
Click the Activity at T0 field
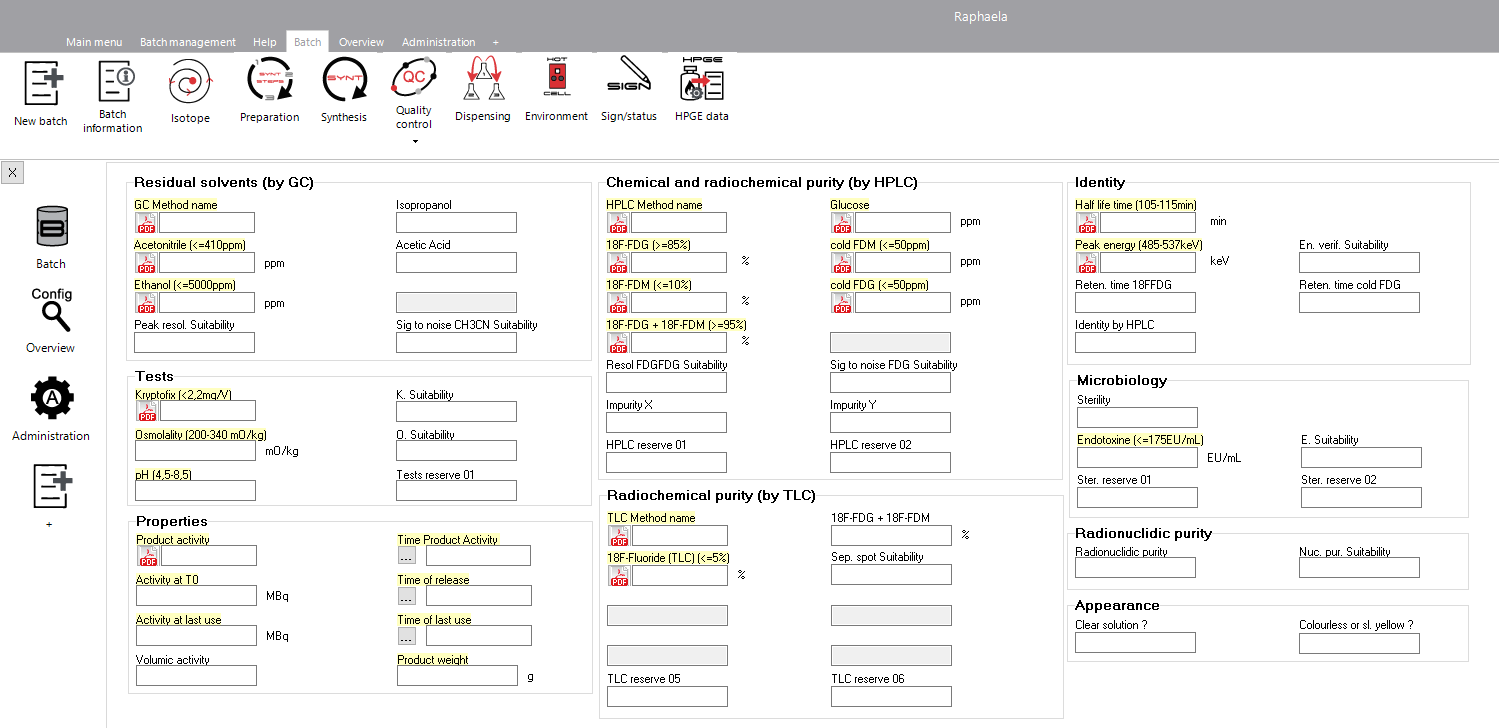[x=196, y=595]
